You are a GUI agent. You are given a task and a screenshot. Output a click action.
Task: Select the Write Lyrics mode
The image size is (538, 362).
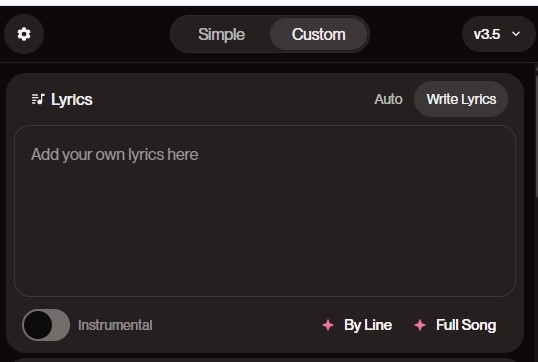pyautogui.click(x=461, y=99)
